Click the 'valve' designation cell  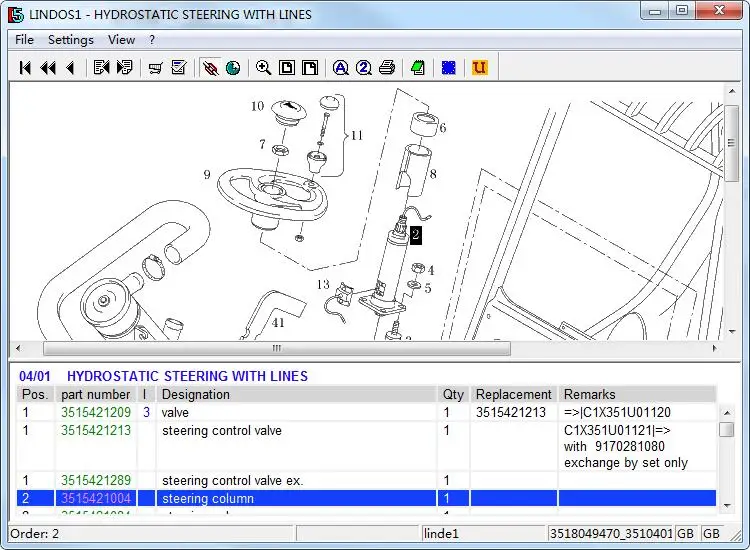297,412
